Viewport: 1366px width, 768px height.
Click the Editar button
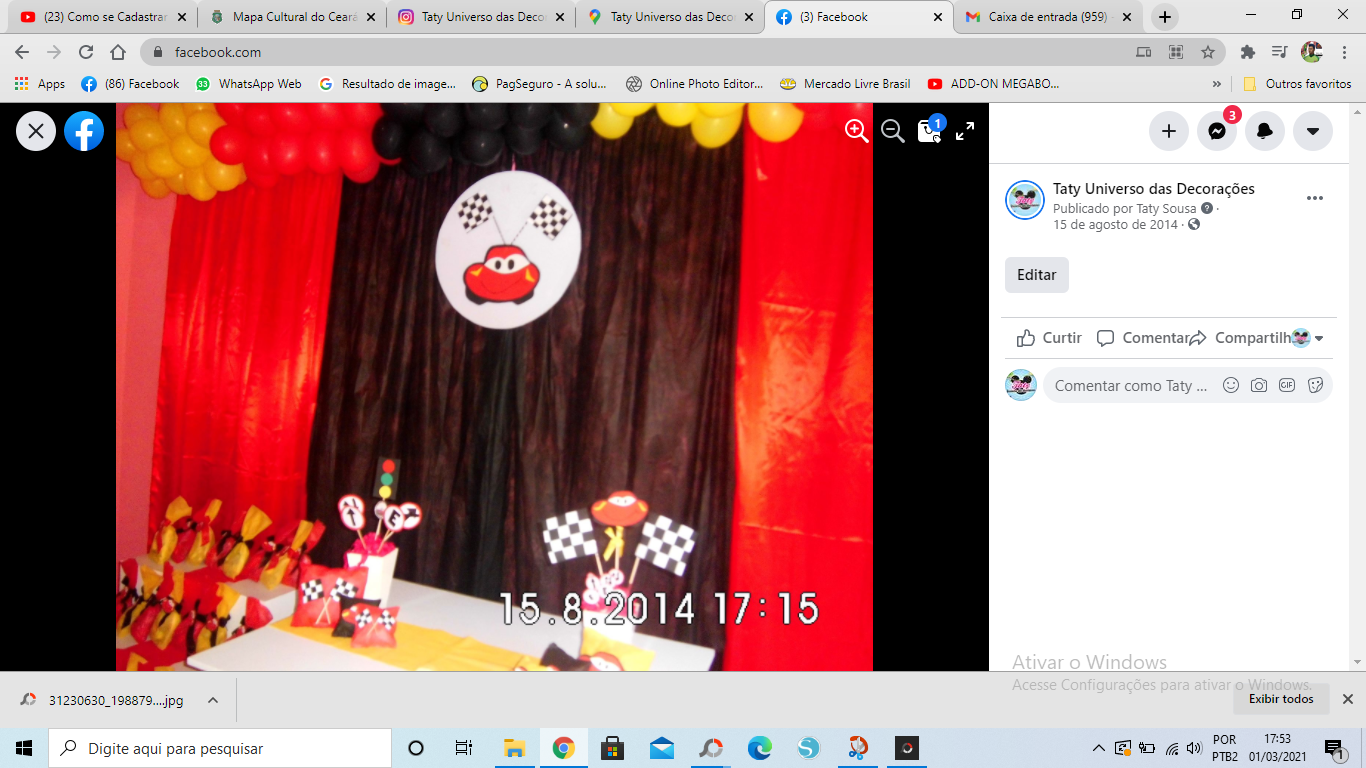(x=1036, y=275)
